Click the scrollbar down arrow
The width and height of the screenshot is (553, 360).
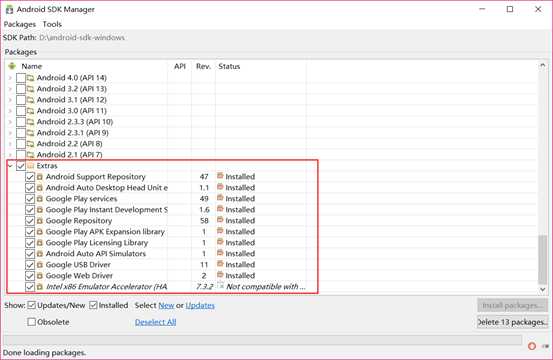pyautogui.click(x=542, y=289)
